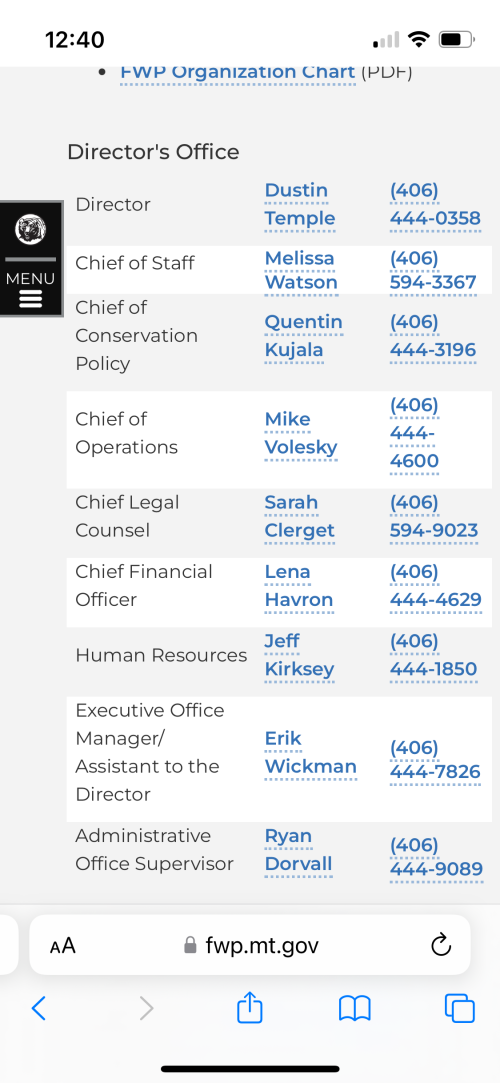Open Melissa Watson's contact link
The width and height of the screenshot is (500, 1083).
pos(301,270)
